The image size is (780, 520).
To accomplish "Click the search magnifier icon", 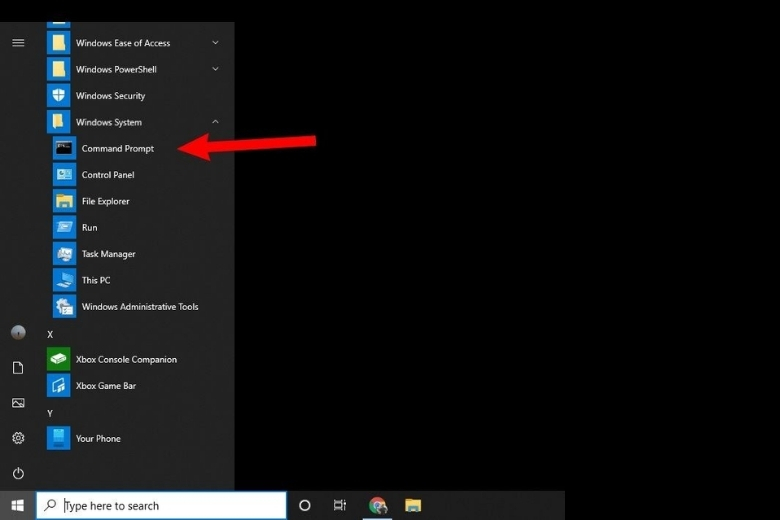I will click(50, 506).
